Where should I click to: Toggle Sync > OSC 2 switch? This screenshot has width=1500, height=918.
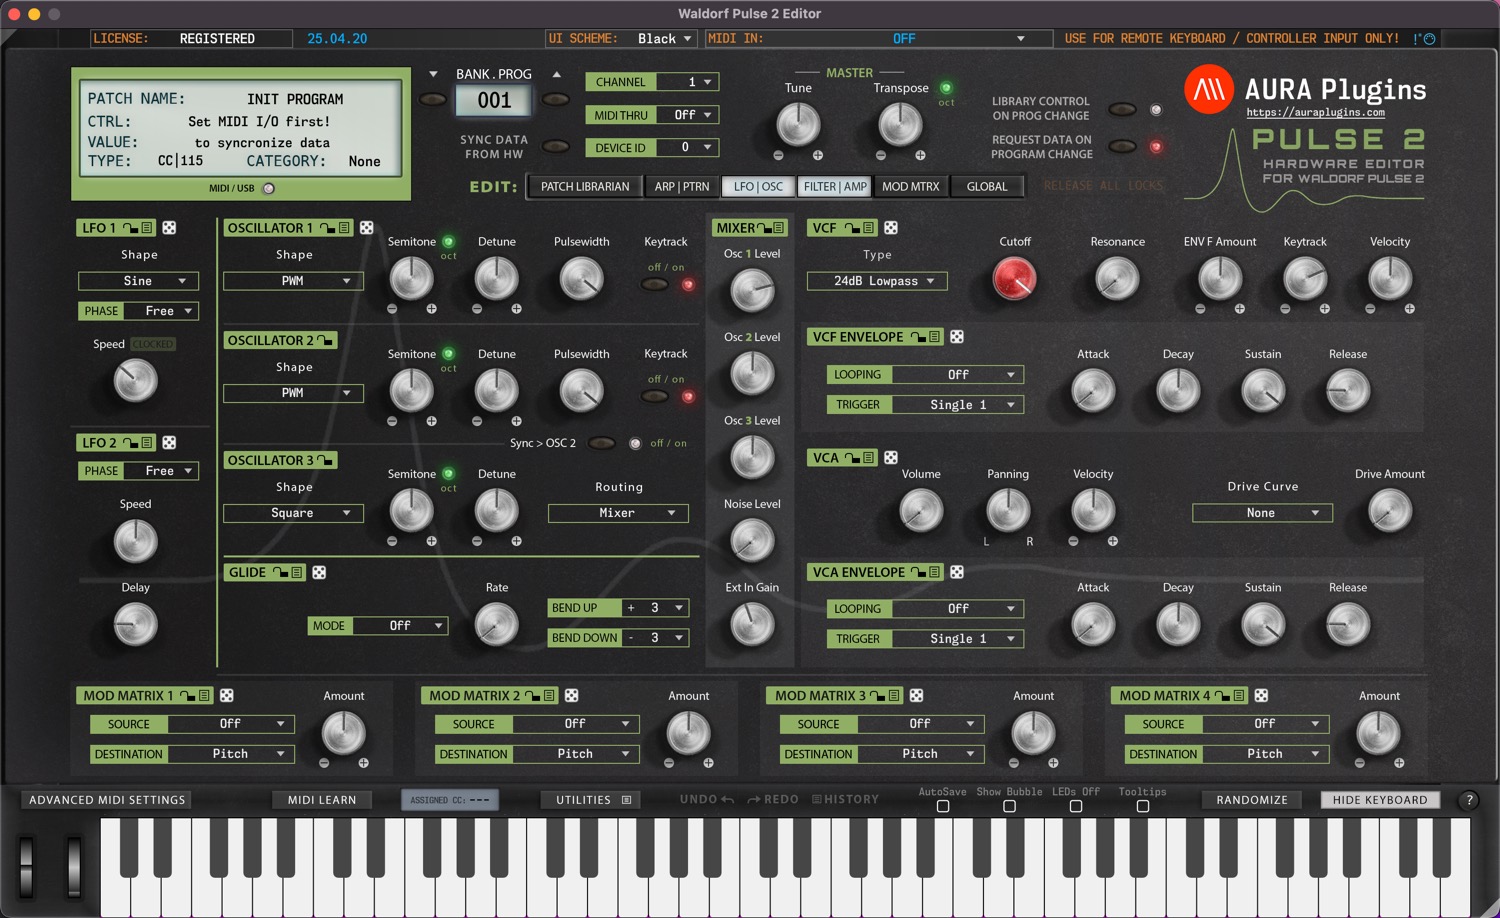(602, 443)
